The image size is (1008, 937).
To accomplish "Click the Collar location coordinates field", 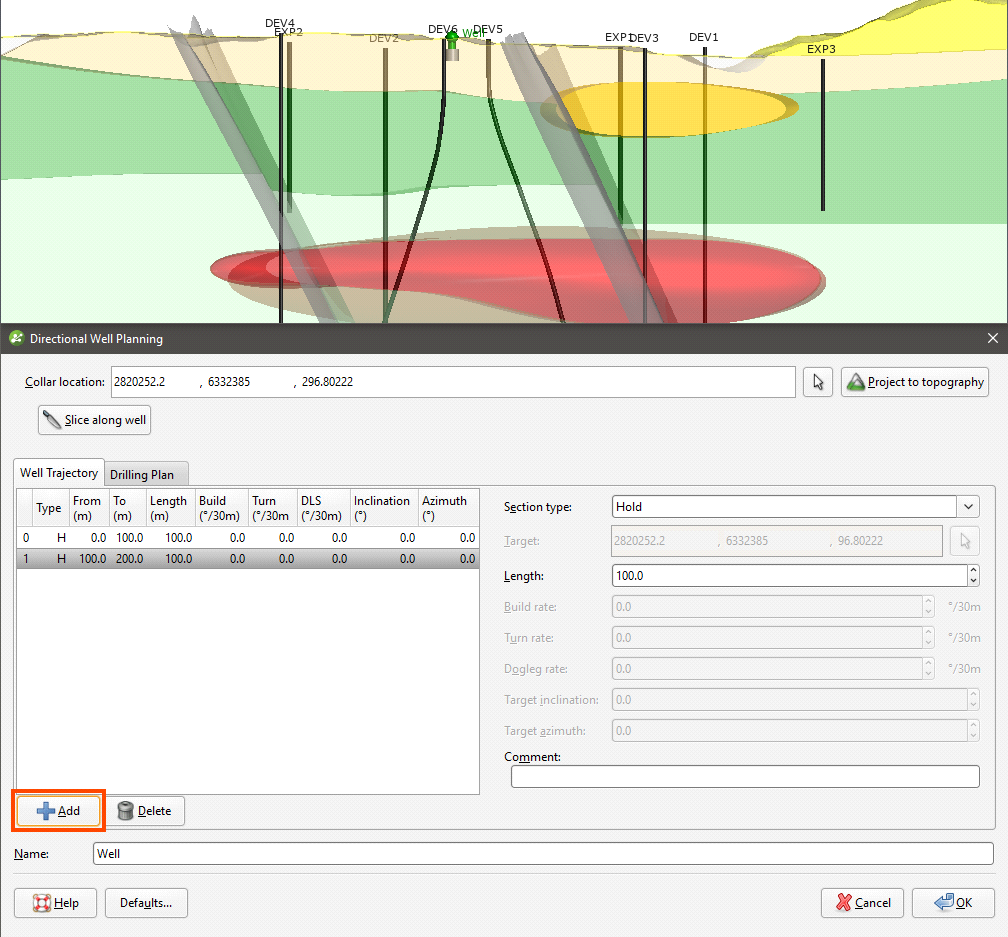I will 452,382.
